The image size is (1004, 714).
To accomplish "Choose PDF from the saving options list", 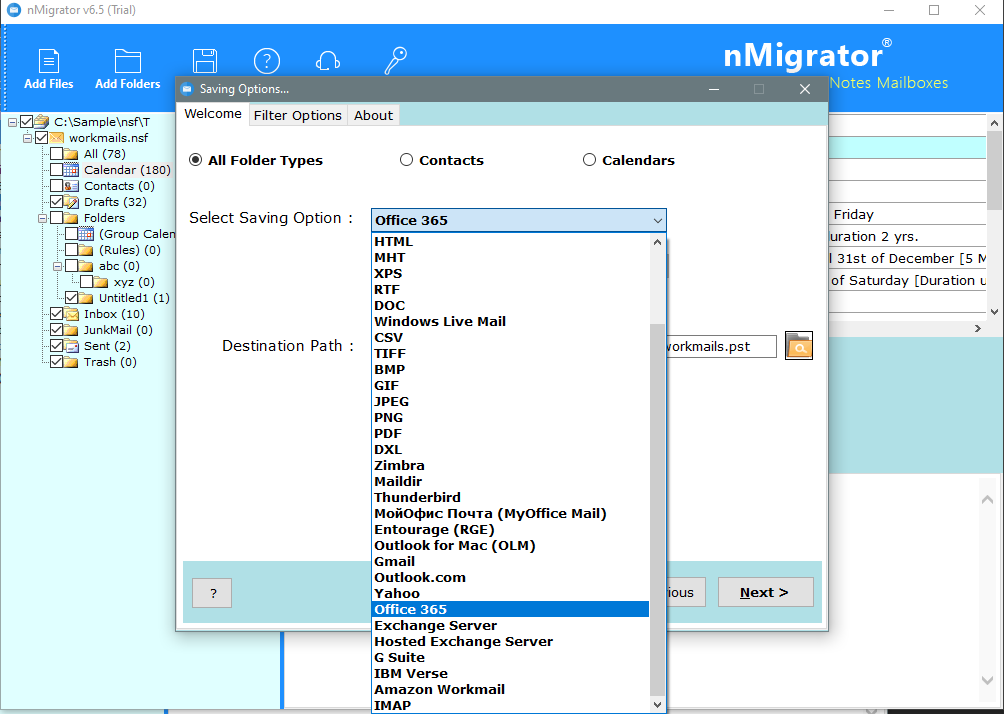I will [510, 434].
